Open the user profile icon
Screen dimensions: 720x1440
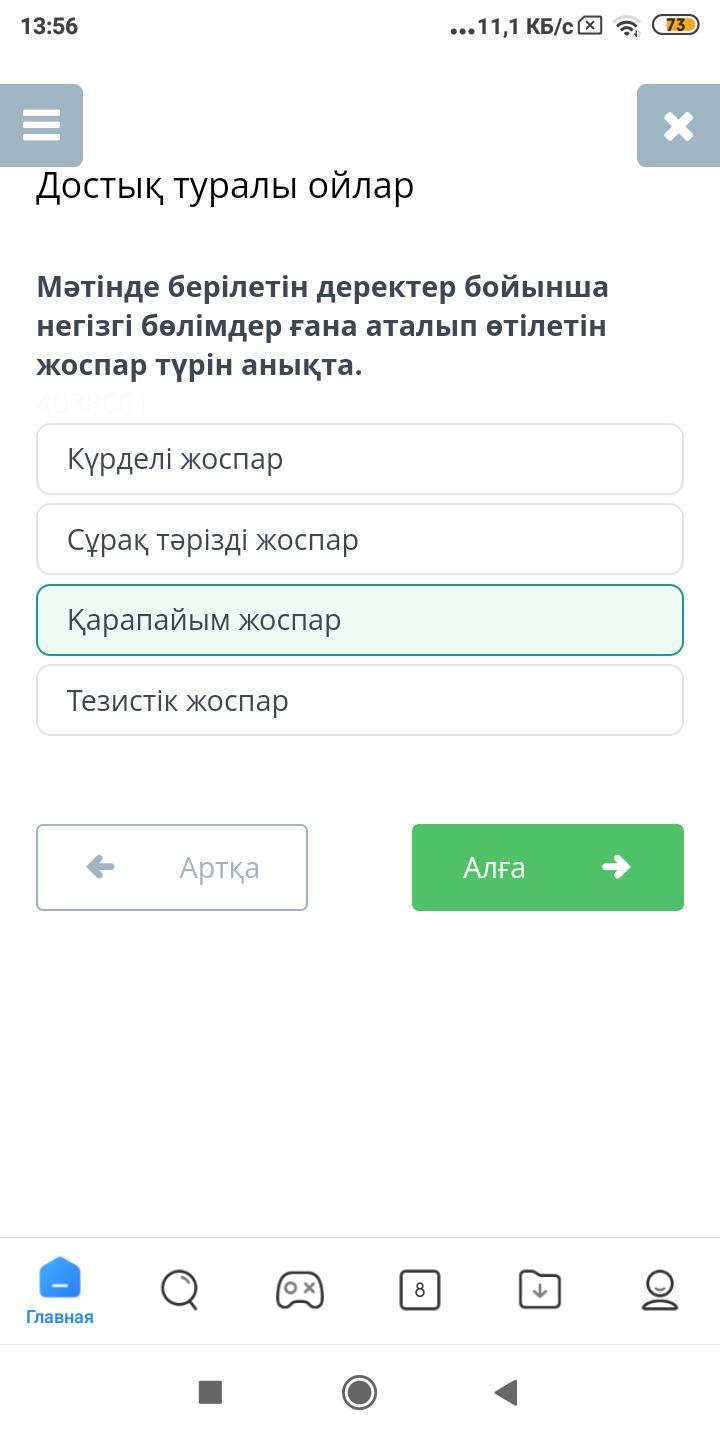coord(660,1289)
